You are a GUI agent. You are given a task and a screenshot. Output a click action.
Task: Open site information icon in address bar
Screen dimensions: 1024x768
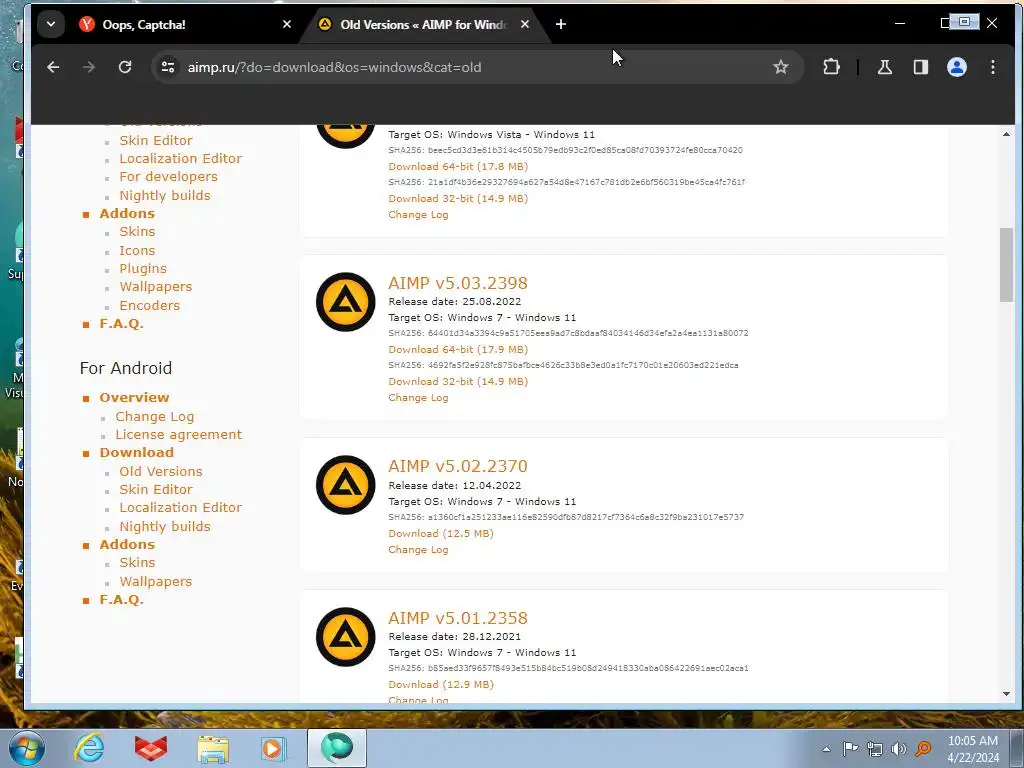point(168,67)
